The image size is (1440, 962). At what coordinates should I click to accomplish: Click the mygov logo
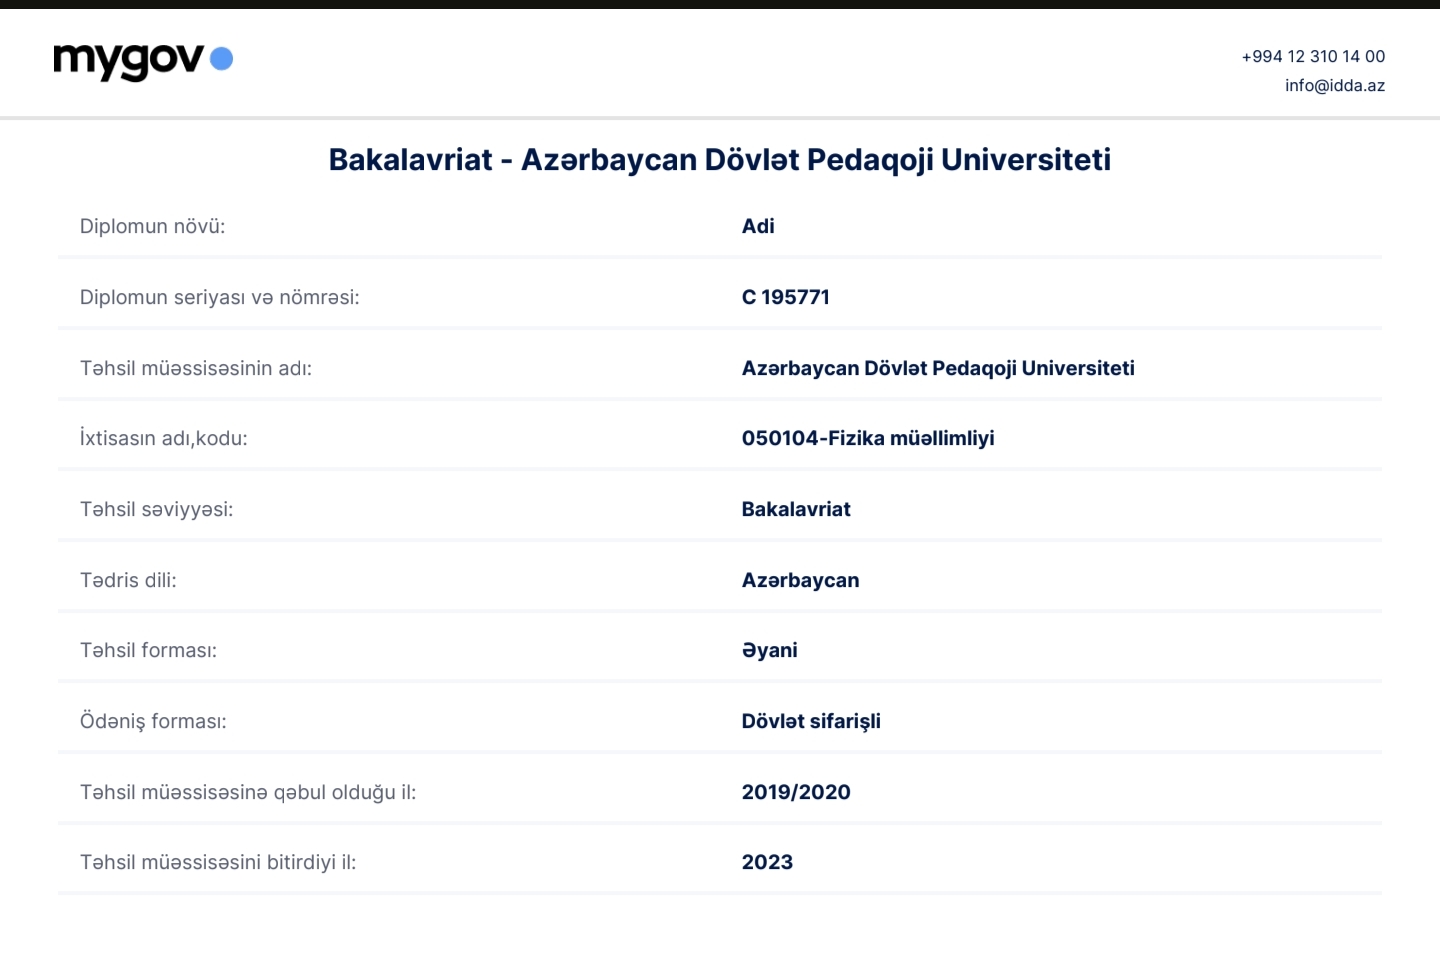130,60
